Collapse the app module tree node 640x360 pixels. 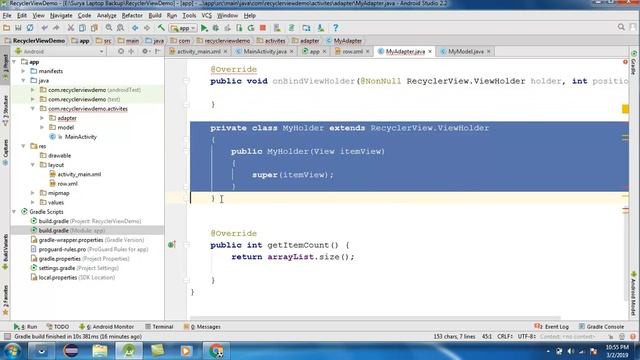coord(14,62)
